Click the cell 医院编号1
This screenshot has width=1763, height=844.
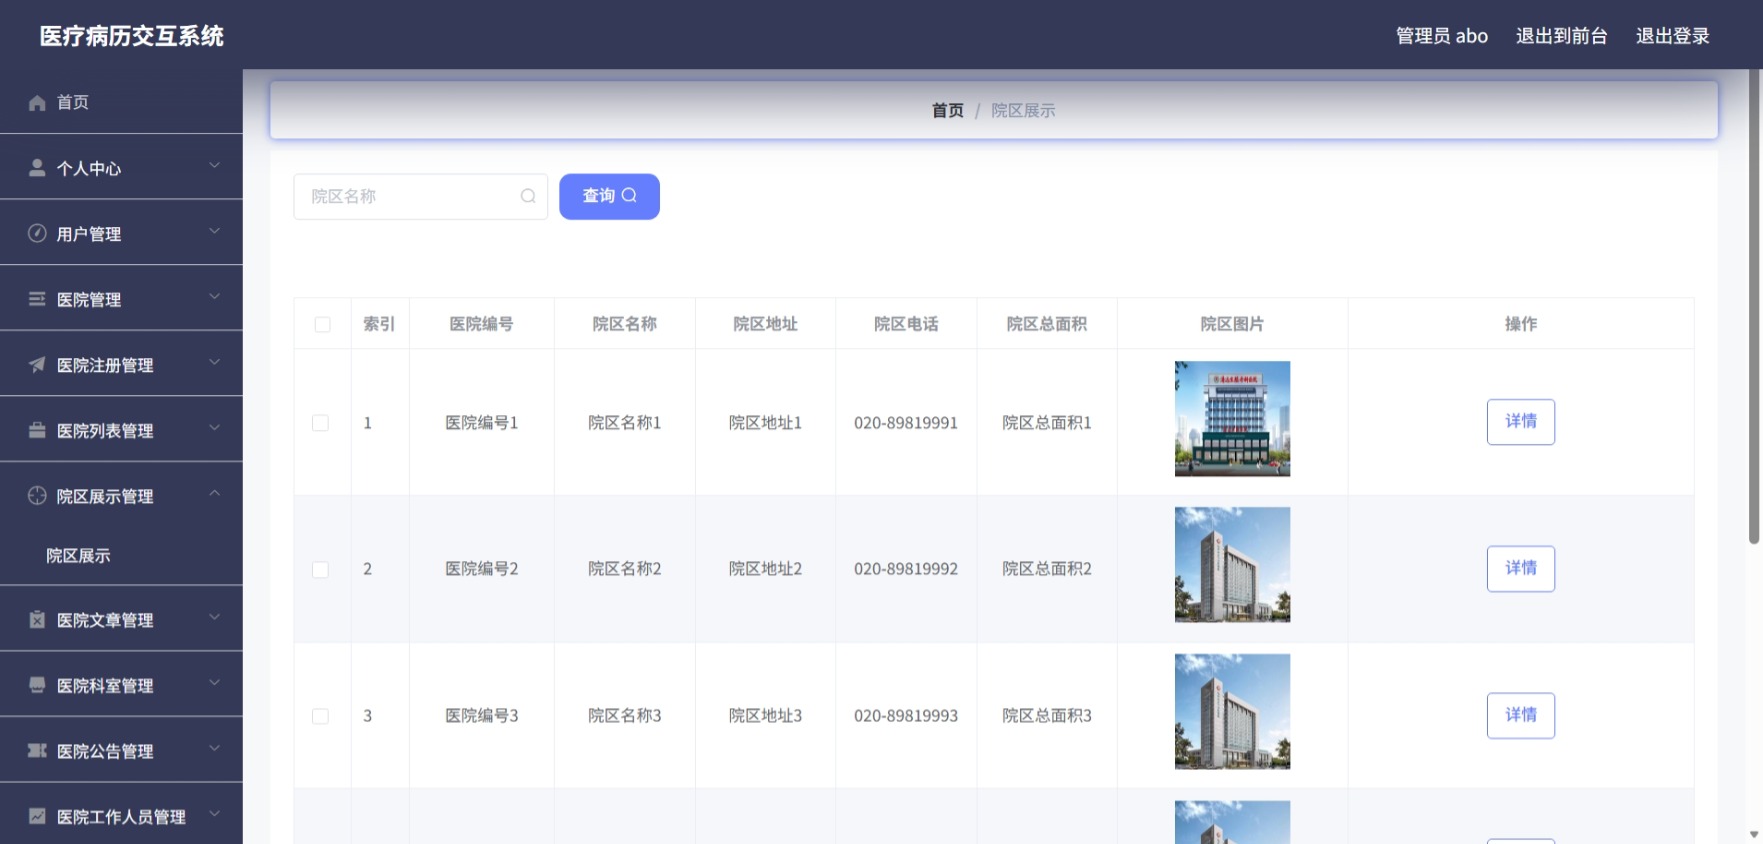click(481, 423)
